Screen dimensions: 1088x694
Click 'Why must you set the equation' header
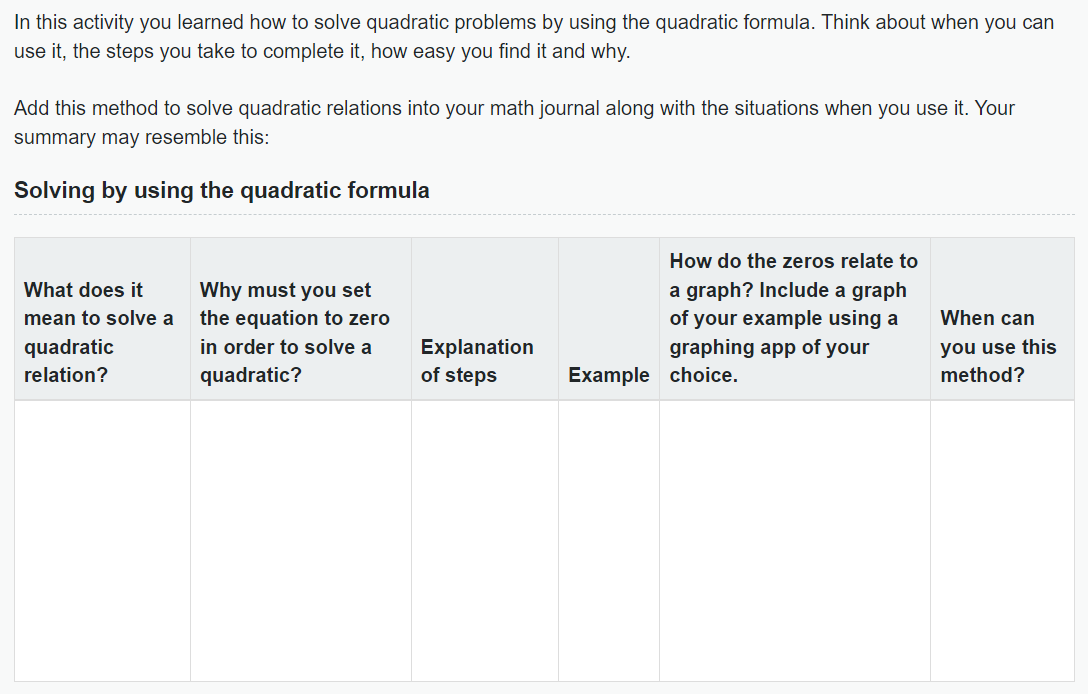pyautogui.click(x=300, y=319)
